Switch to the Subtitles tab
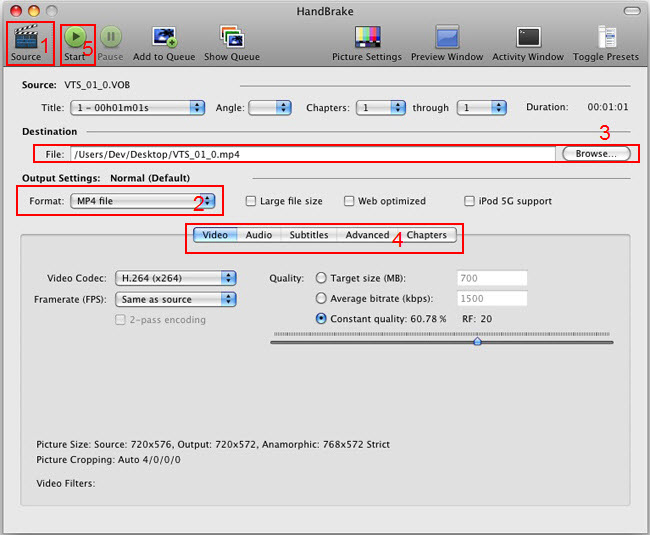The image size is (650, 535). (309, 235)
